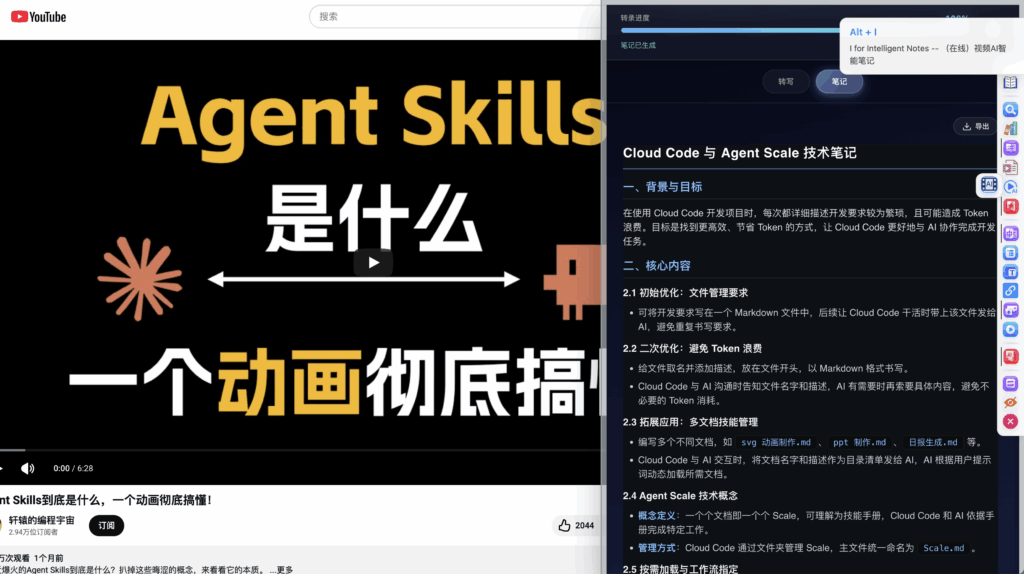Click subheading 2.1 初始优化：文件管理要求

tap(685, 293)
